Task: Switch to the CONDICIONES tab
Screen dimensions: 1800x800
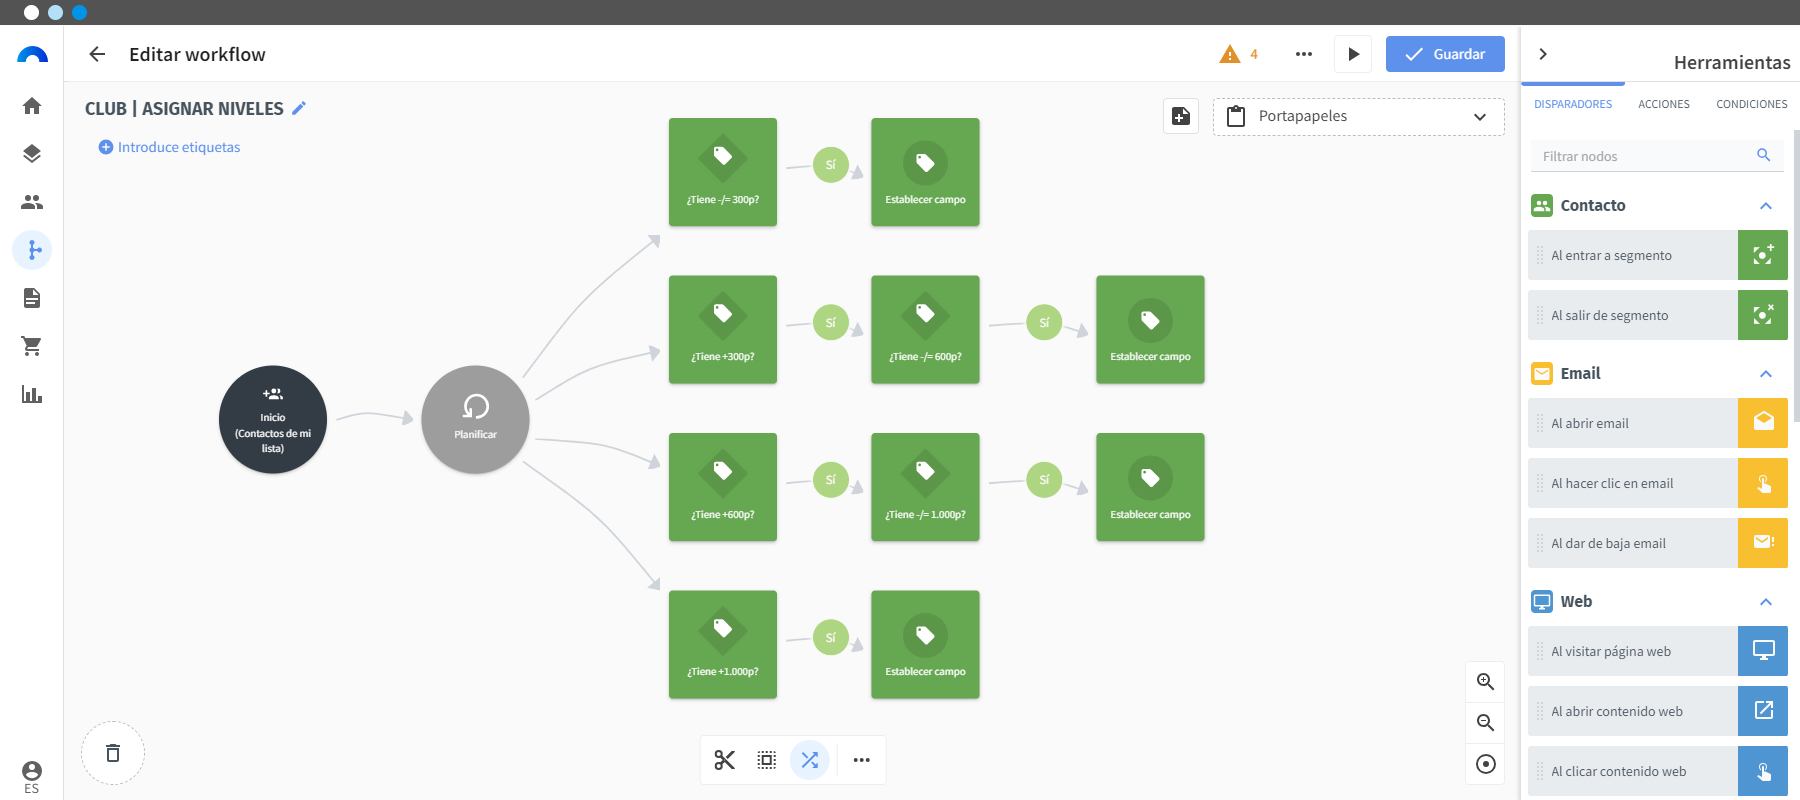Action: point(1752,104)
